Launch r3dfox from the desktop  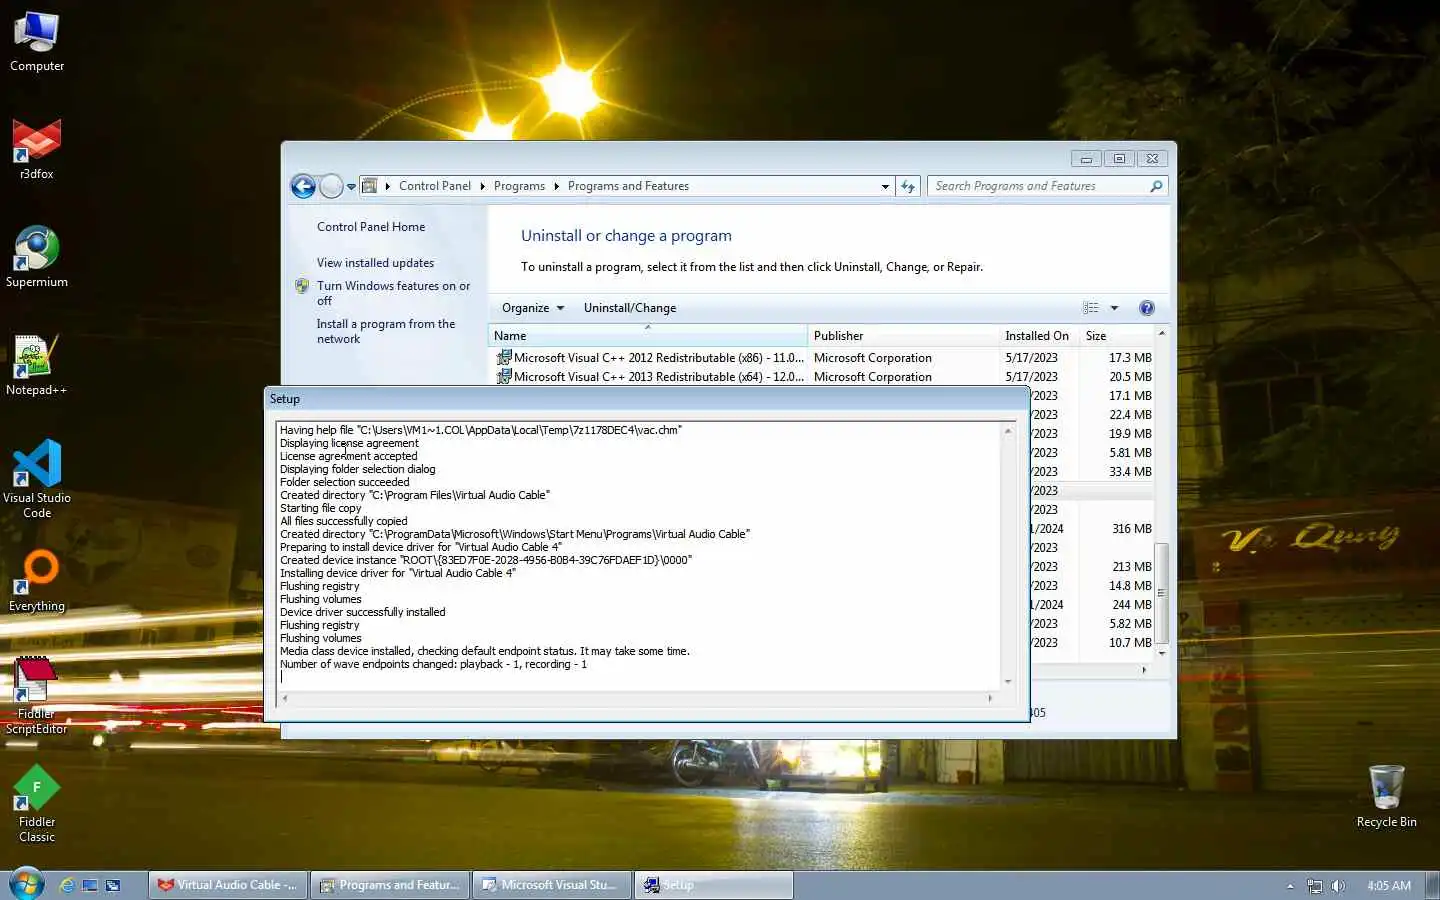37,150
